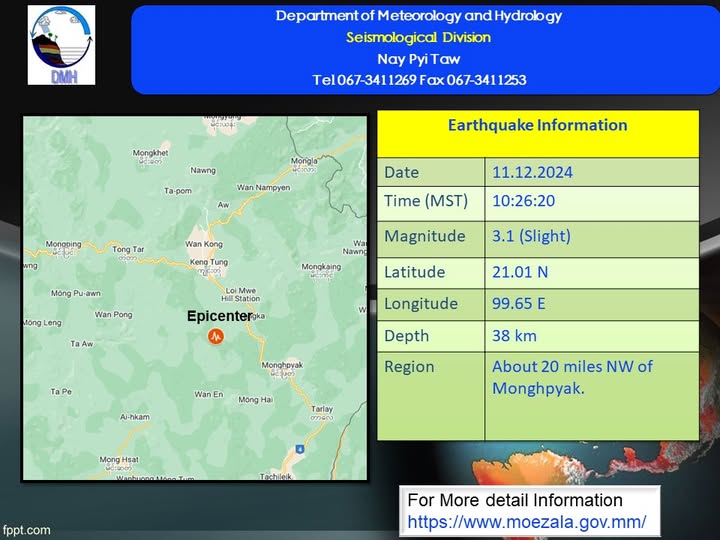Click the 'Epicenter' map label
The width and height of the screenshot is (720, 540).
219,316
